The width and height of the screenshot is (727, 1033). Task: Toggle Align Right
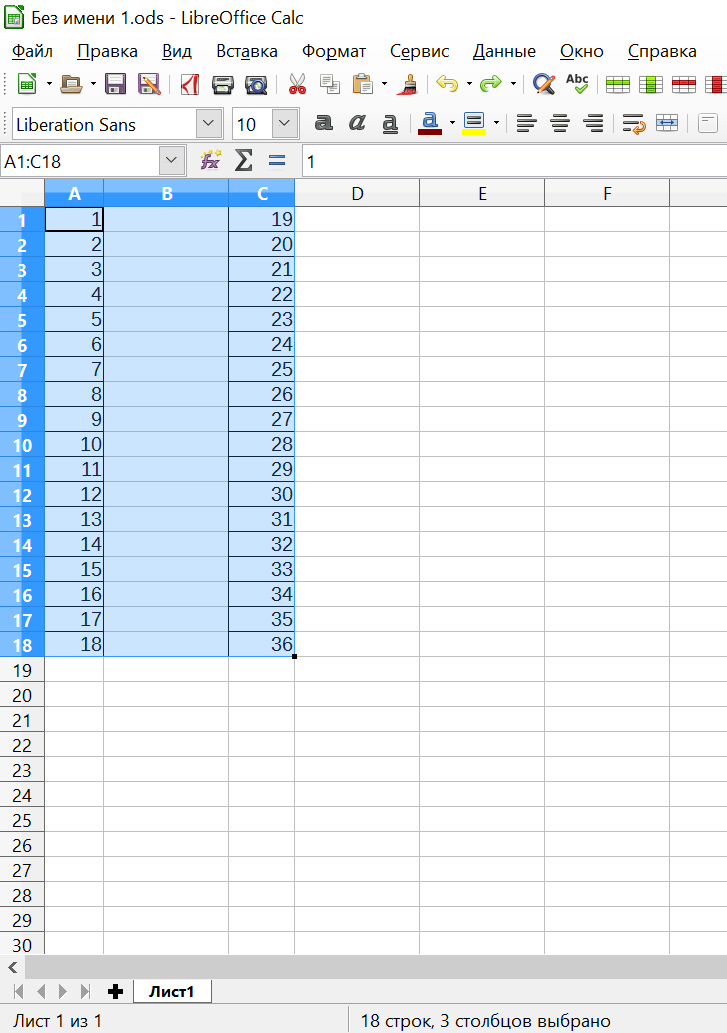[x=593, y=123]
